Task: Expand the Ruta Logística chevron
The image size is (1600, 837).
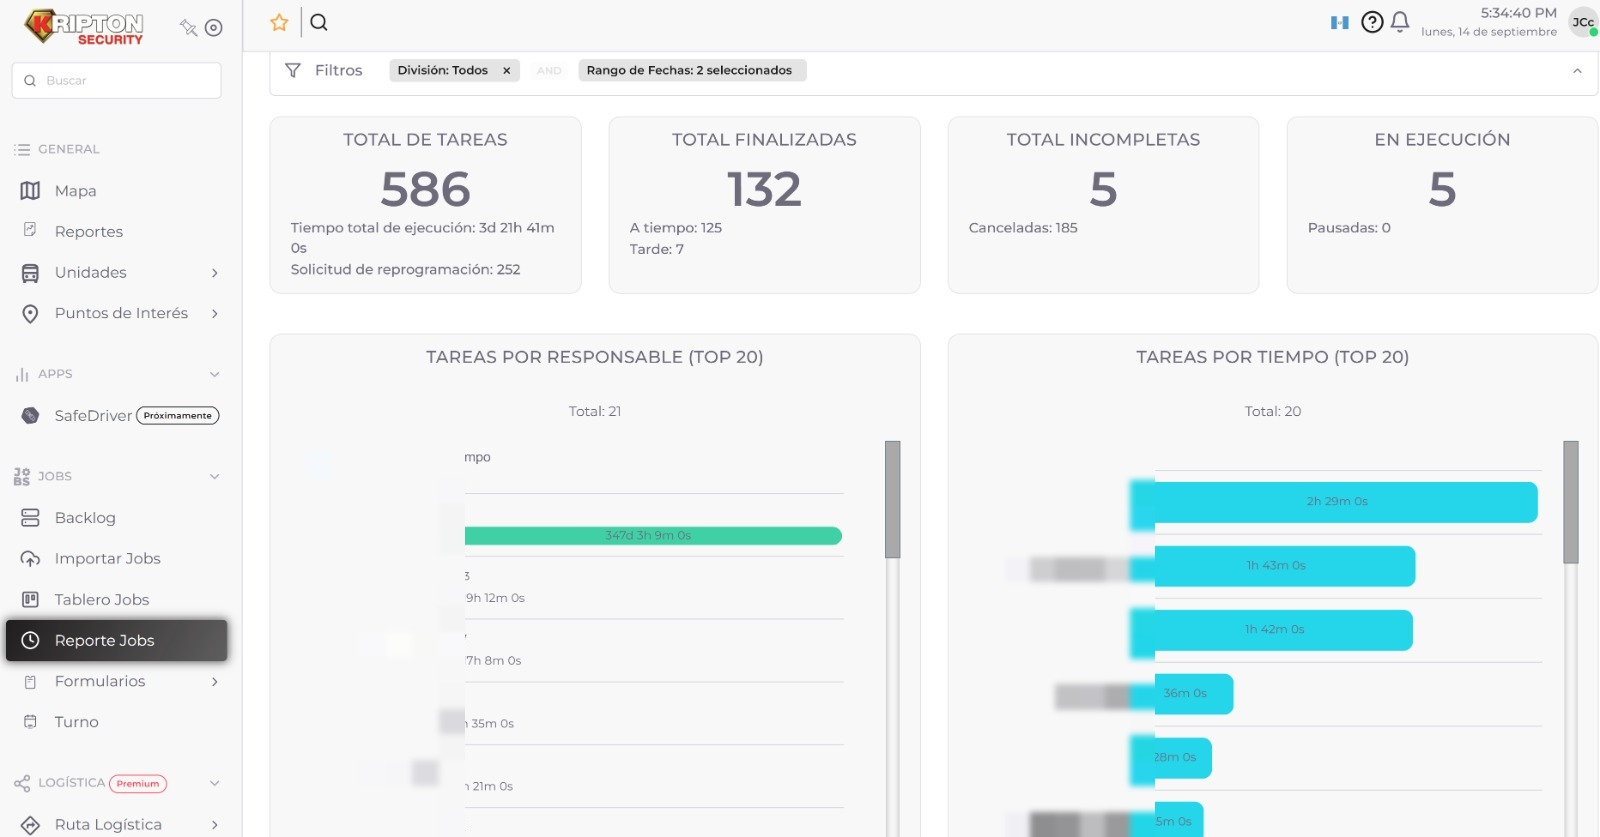Action: tap(215, 825)
